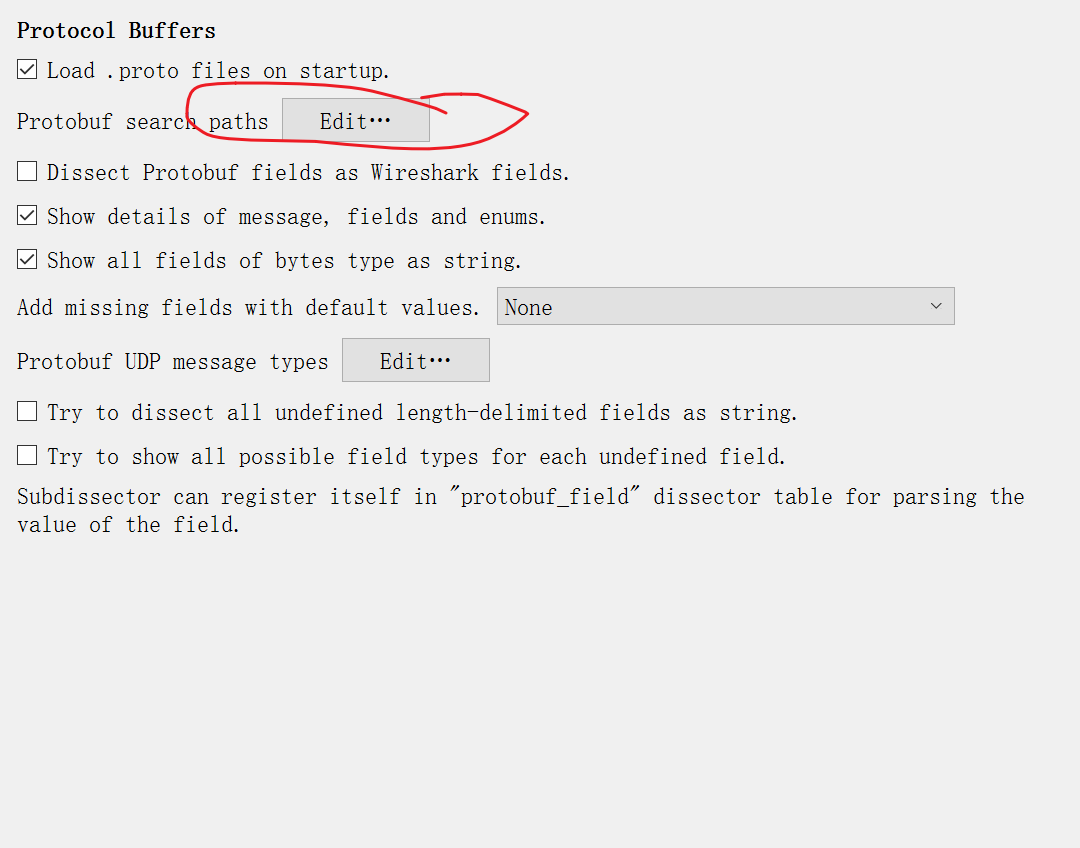Open the Protobuf search paths Edit button
The width and height of the screenshot is (1080, 848).
[355, 121]
